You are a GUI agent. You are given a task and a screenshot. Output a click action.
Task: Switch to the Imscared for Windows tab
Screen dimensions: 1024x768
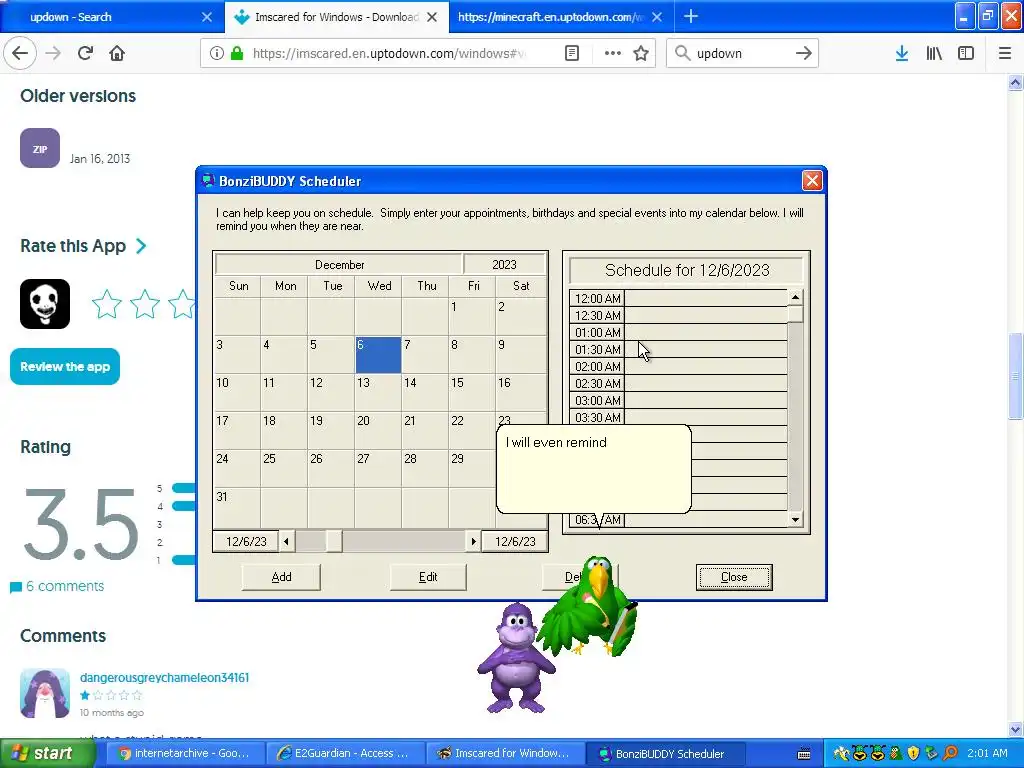click(x=336, y=17)
